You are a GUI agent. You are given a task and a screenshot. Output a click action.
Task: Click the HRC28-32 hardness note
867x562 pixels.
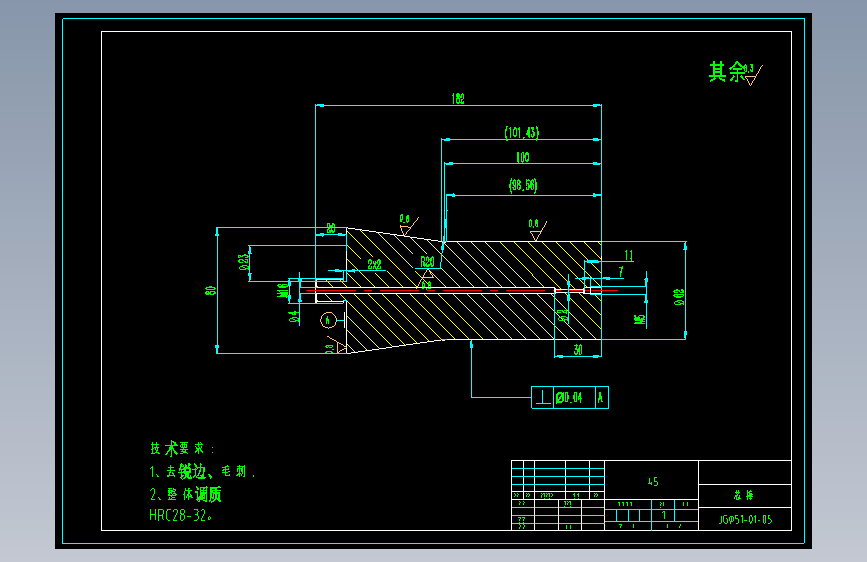pos(180,516)
